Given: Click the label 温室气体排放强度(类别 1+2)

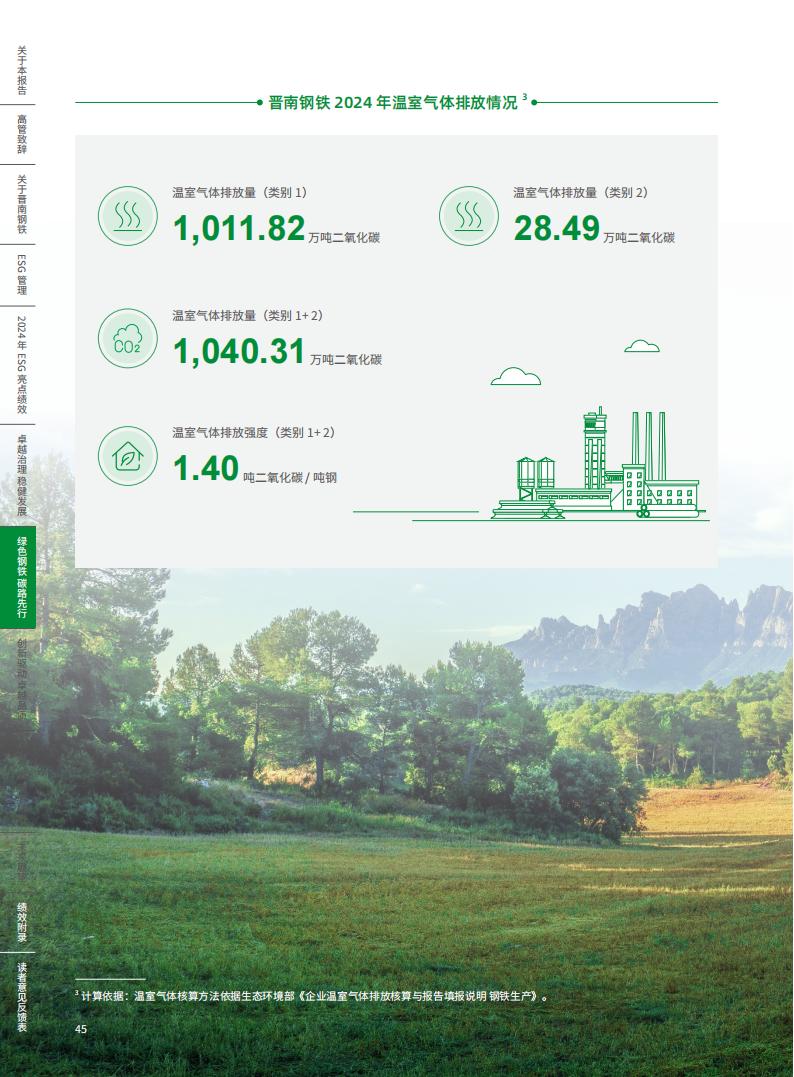Looking at the screenshot, I should coord(254,433).
